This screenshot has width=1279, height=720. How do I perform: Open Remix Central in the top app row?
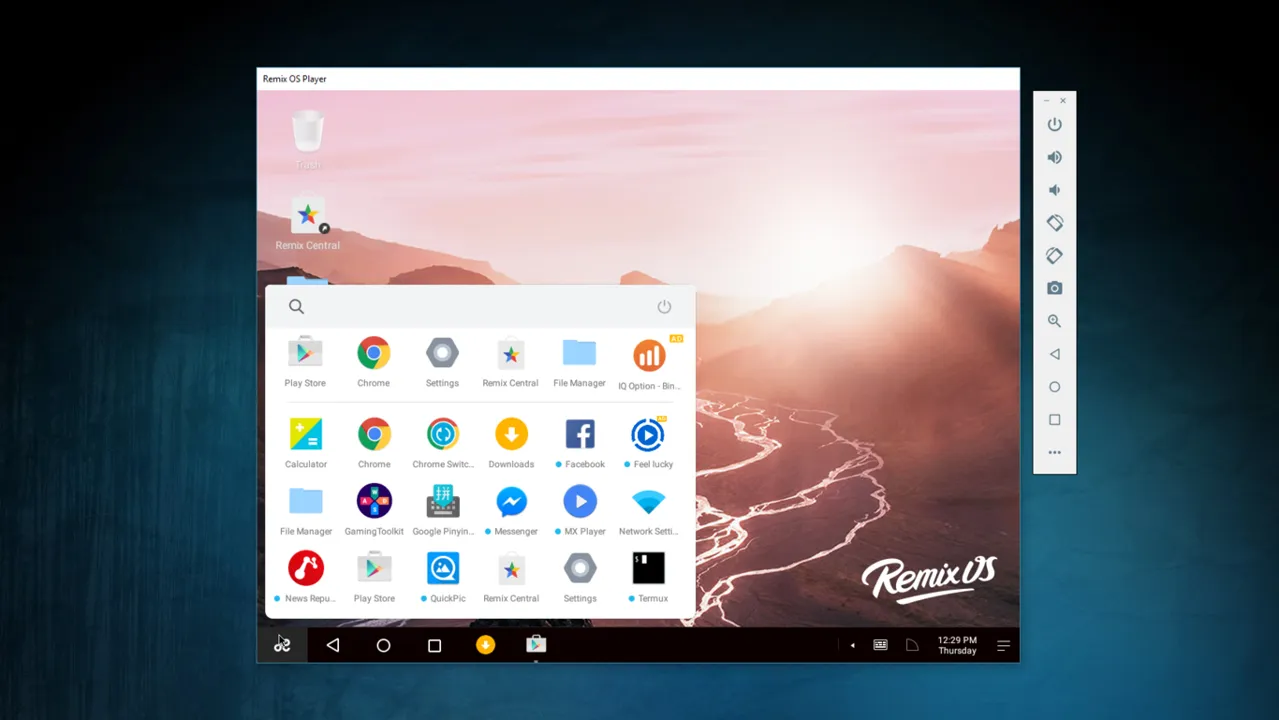[511, 353]
